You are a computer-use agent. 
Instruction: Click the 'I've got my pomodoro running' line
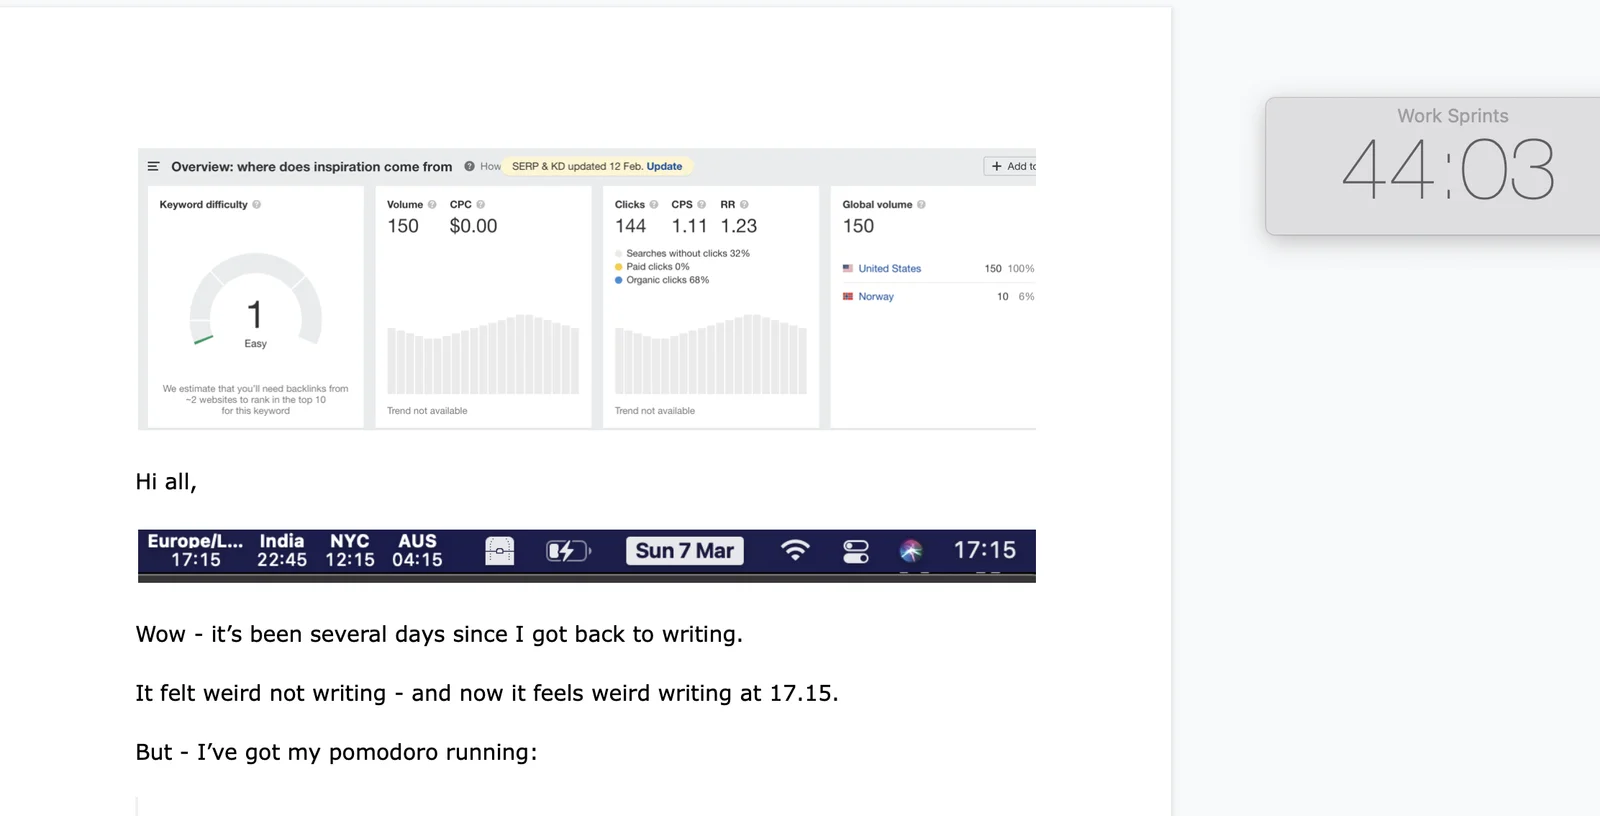[336, 752]
